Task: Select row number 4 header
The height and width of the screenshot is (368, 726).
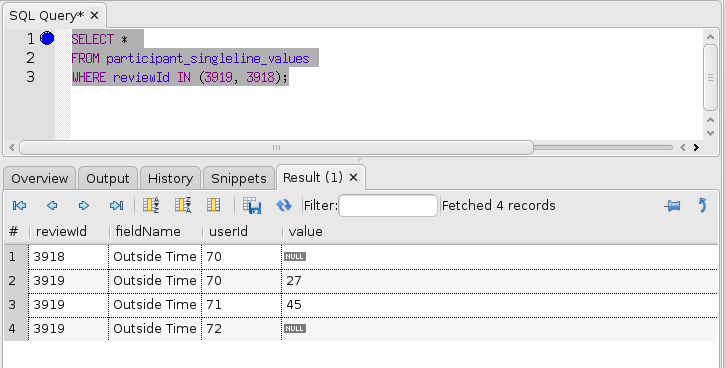Action: tap(16, 329)
